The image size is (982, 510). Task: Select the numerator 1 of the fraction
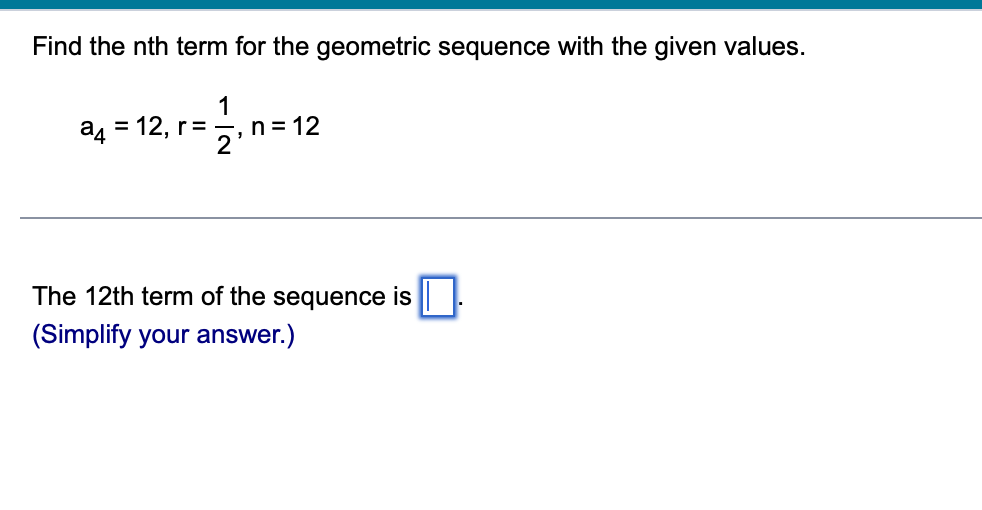224,107
